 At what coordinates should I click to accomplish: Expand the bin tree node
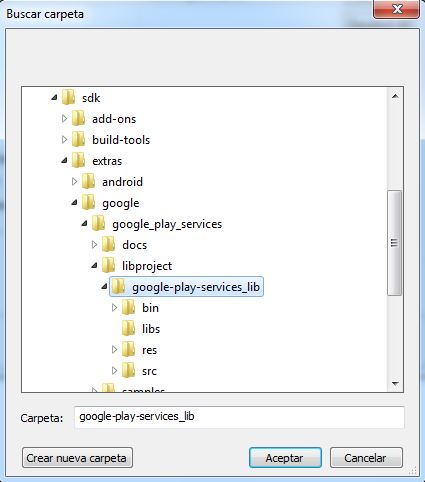(114, 307)
